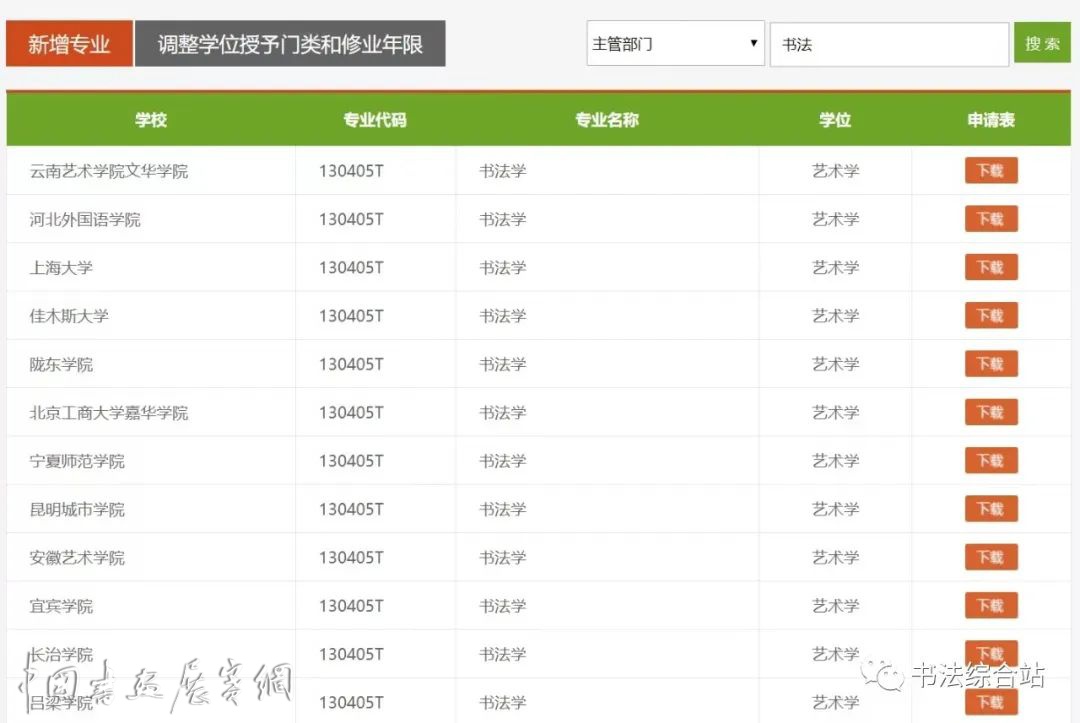This screenshot has height=723, width=1080.
Task: Download application form for 宜宾学院
Action: tap(990, 606)
